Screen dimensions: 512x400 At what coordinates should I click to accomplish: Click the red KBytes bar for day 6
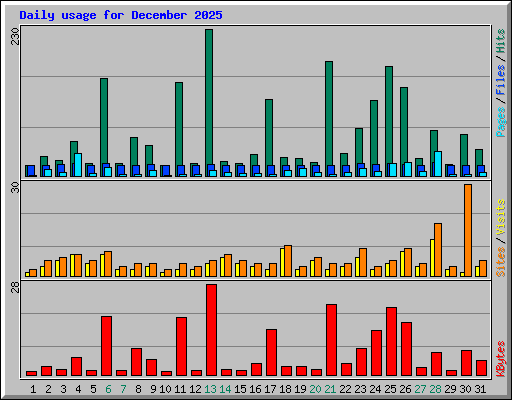coord(106,346)
